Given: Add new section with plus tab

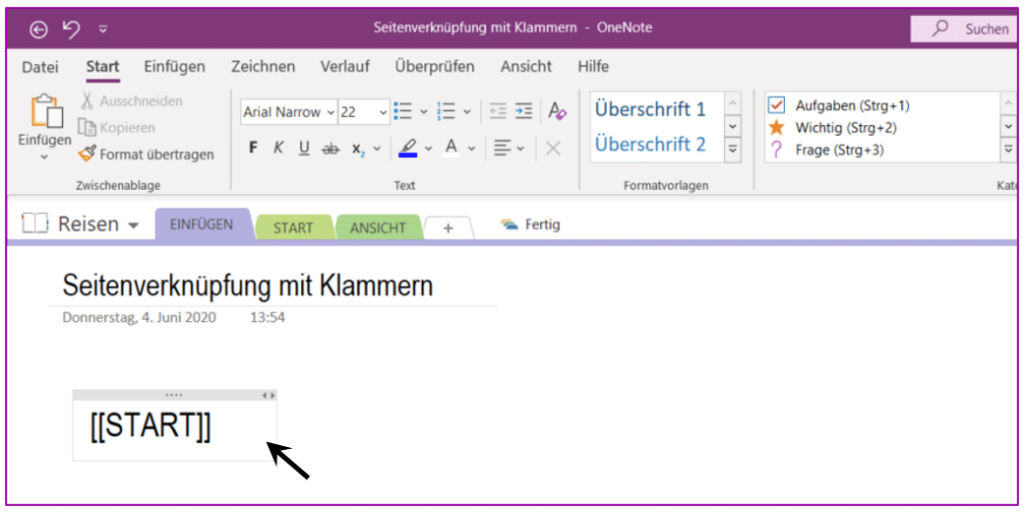Looking at the screenshot, I should [x=448, y=229].
